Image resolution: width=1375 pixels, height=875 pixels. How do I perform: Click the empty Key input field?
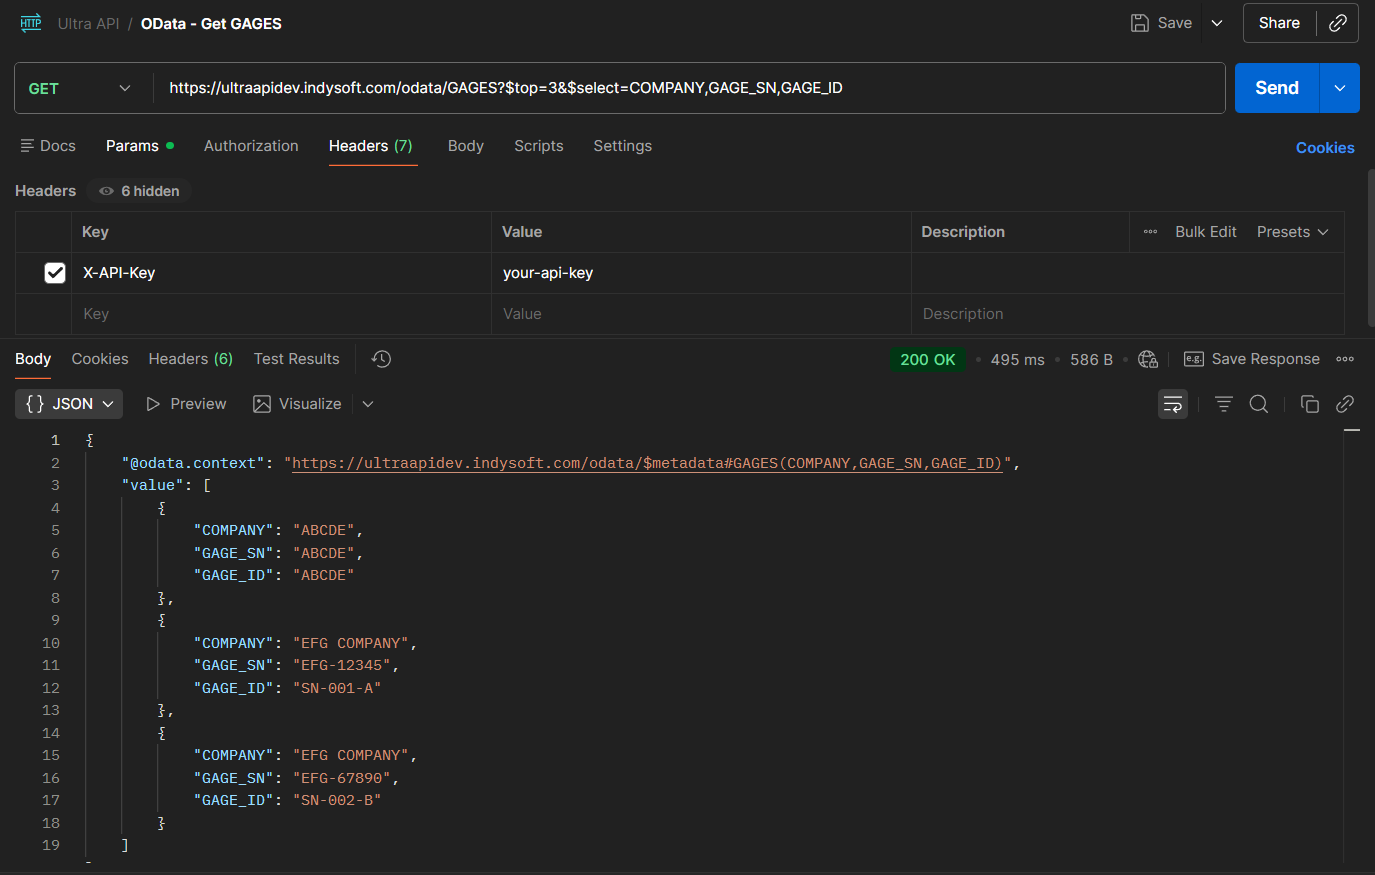pyautogui.click(x=281, y=314)
